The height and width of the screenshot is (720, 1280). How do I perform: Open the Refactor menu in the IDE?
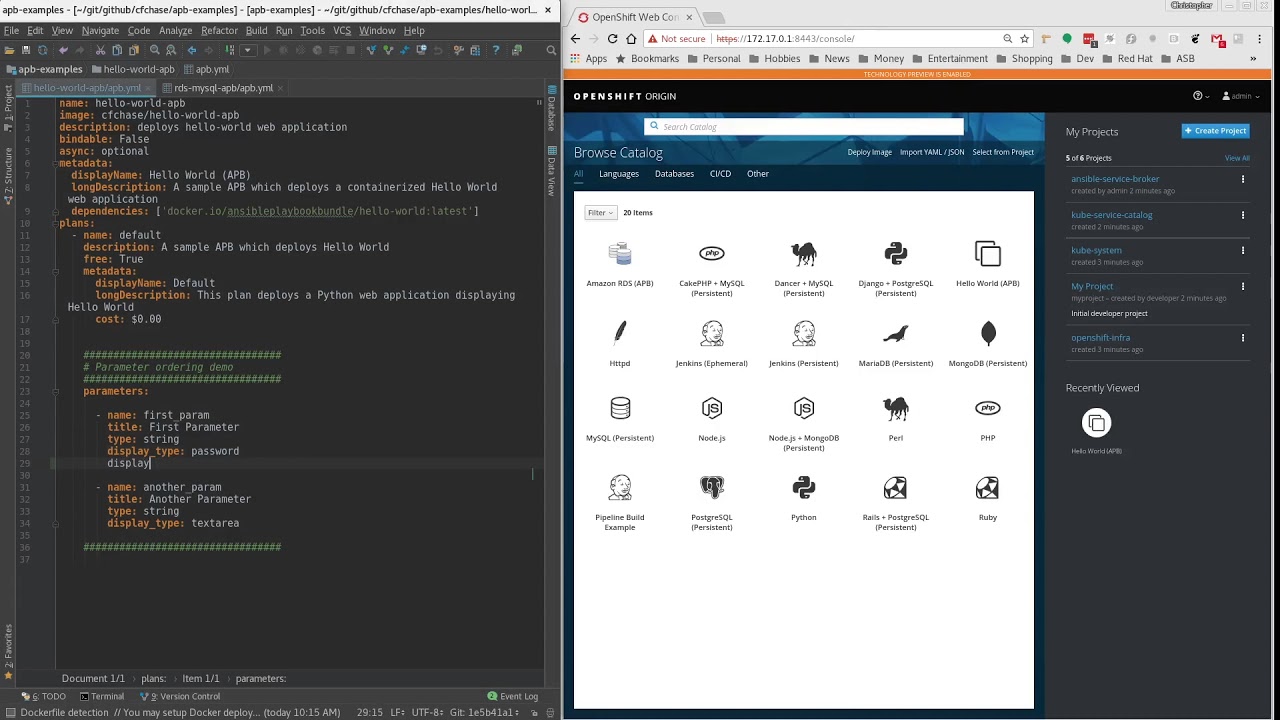[x=219, y=31]
